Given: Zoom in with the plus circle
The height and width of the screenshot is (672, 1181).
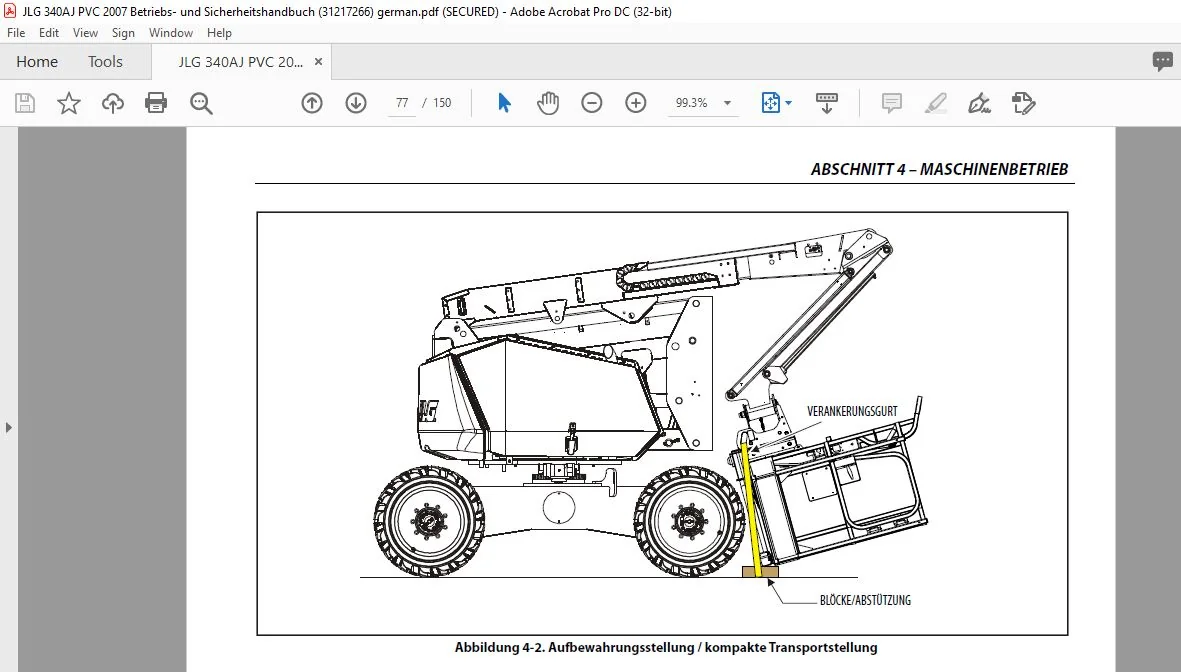Looking at the screenshot, I should point(636,103).
